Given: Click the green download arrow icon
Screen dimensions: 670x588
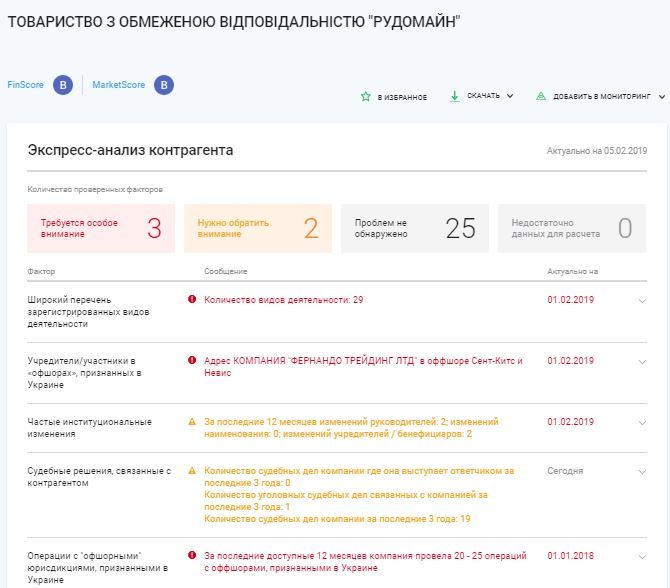Looking at the screenshot, I should 455,96.
